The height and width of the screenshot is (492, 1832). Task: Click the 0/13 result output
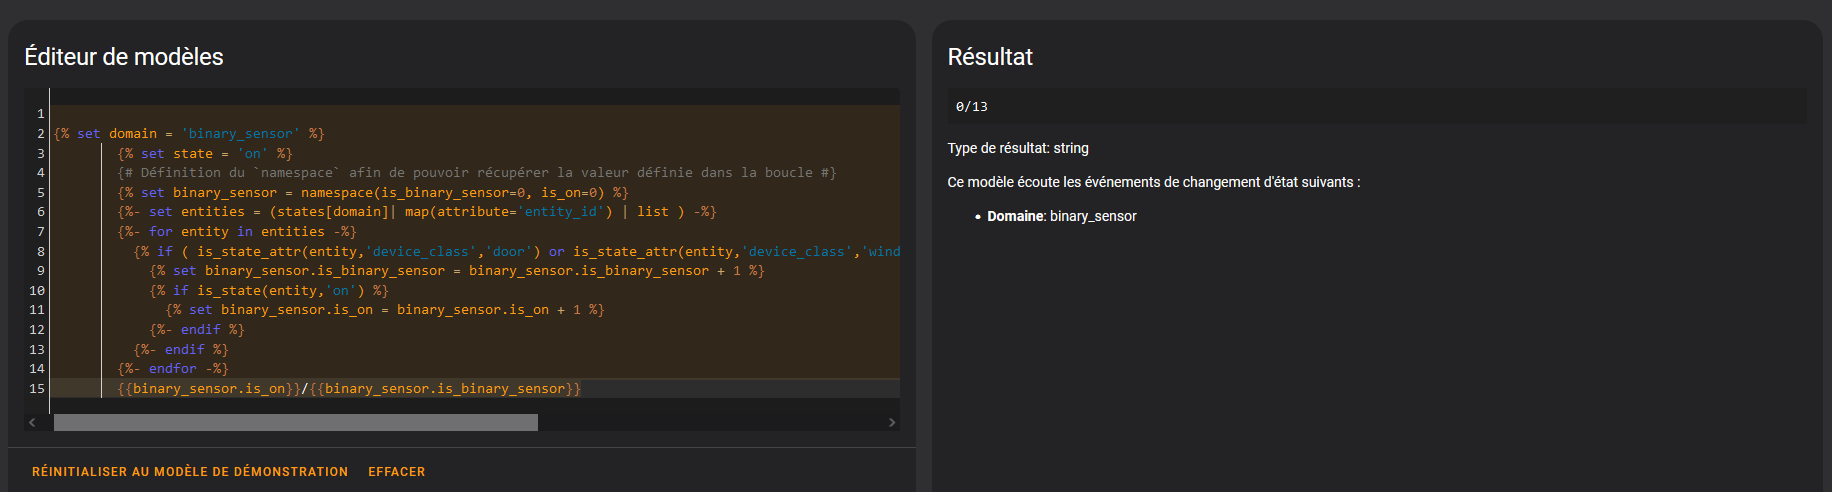point(972,107)
